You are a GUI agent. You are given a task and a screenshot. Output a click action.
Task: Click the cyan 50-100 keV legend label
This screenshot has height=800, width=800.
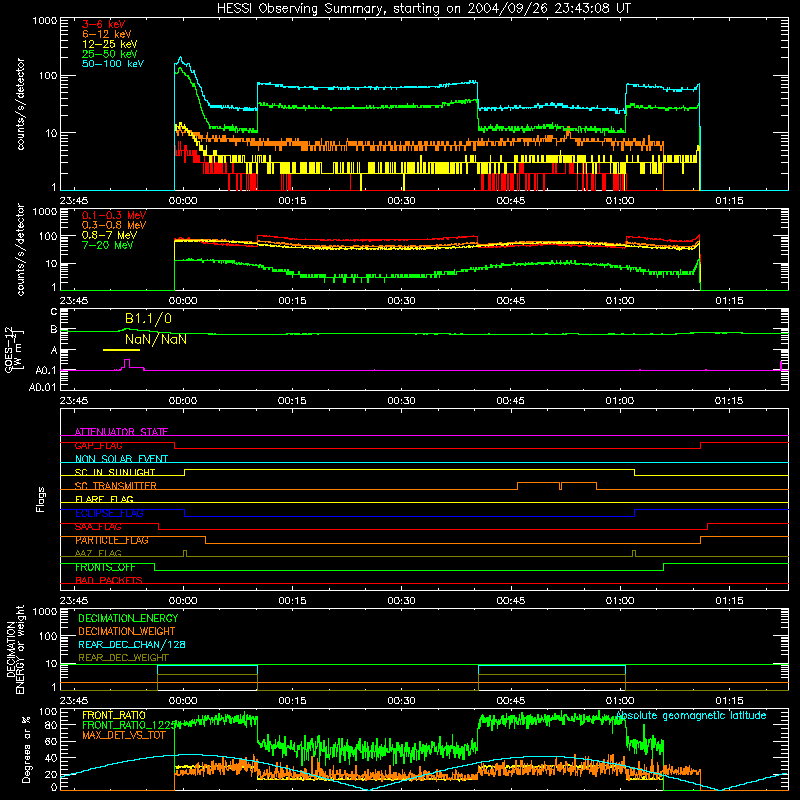click(113, 64)
